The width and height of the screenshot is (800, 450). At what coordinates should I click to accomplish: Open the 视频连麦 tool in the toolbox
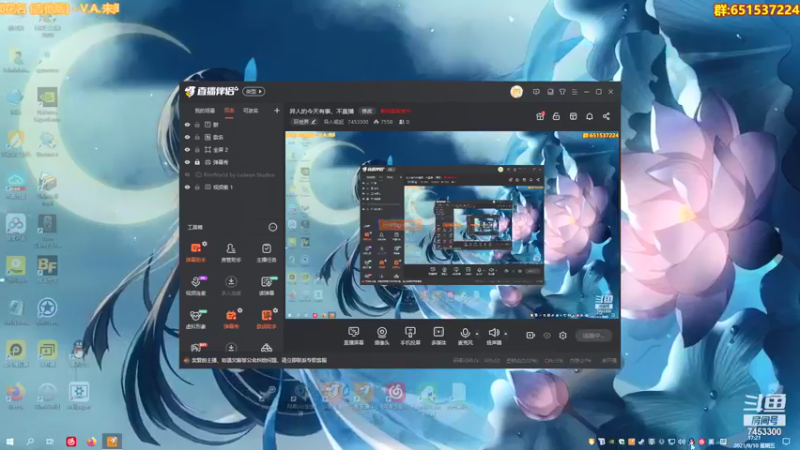[195, 286]
